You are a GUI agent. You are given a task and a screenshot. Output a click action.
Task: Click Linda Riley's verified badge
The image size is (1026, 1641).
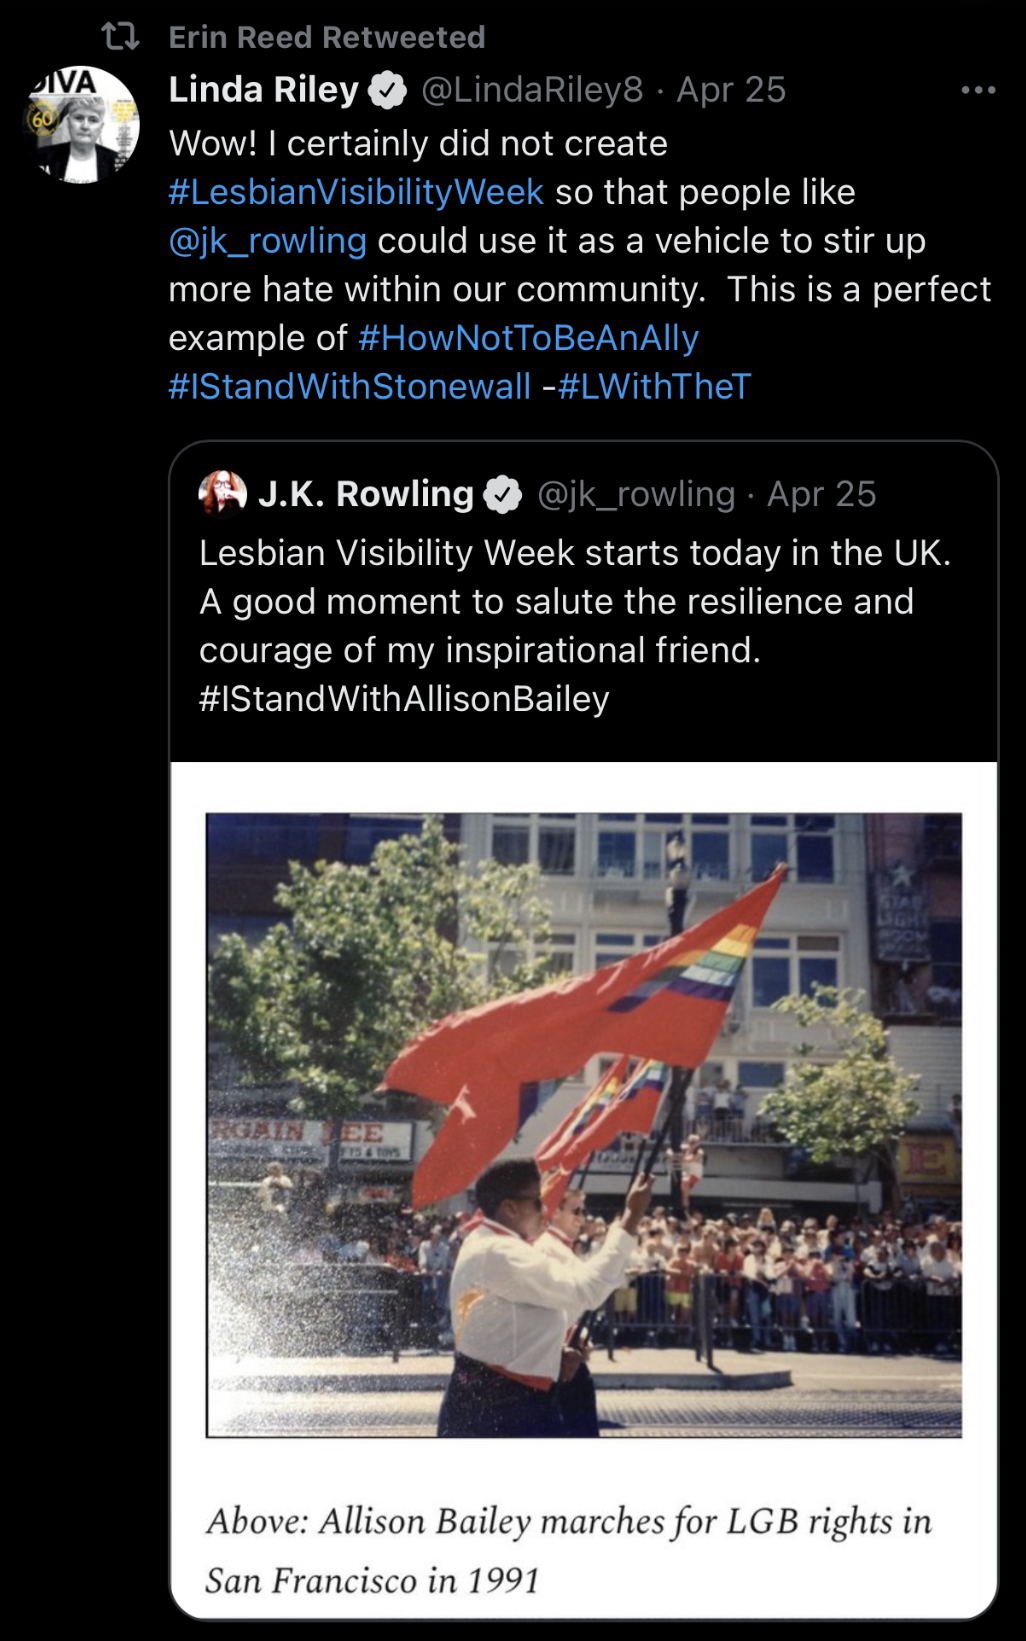(387, 91)
